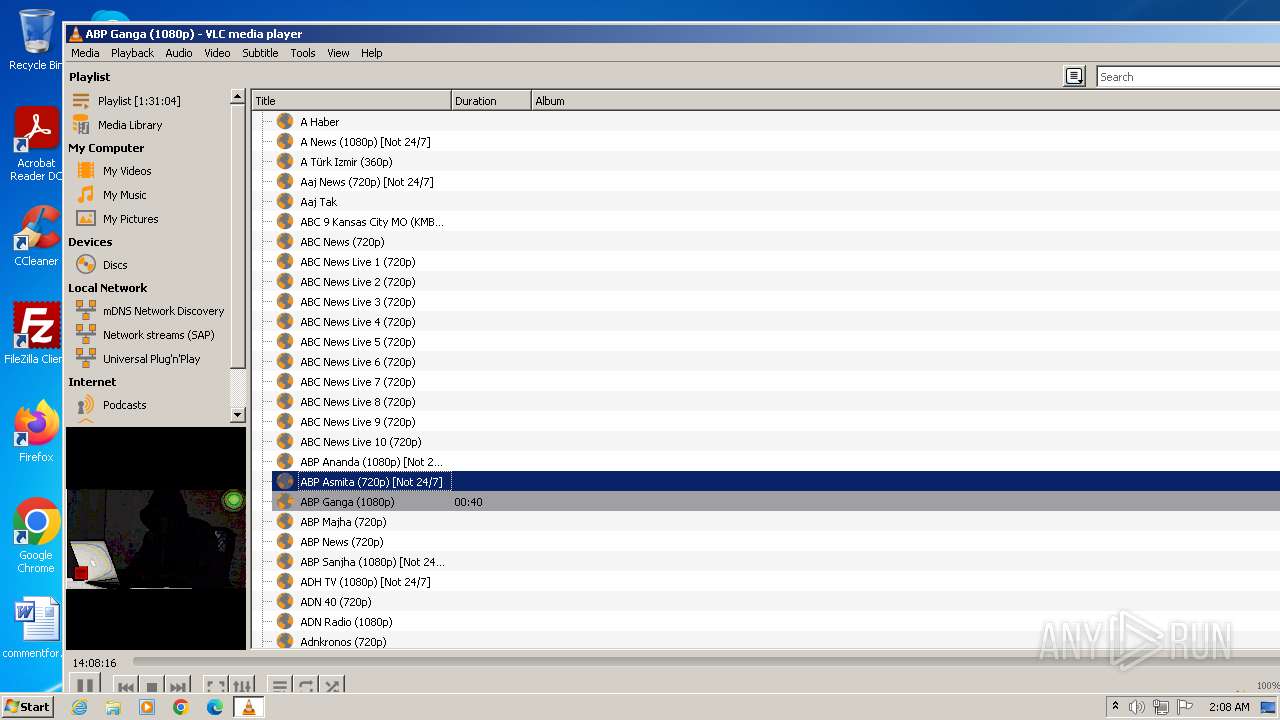This screenshot has width=1280, height=720.
Task: Select Network streams (SAP)
Action: pos(158,335)
